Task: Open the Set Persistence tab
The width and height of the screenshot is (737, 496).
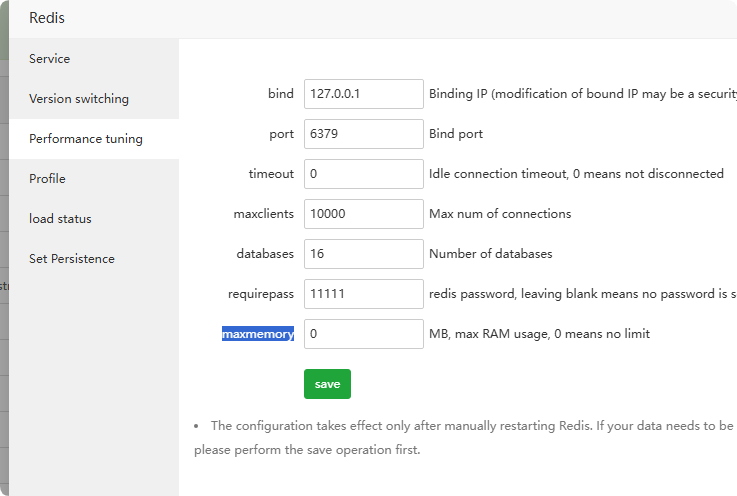Action: coord(72,259)
